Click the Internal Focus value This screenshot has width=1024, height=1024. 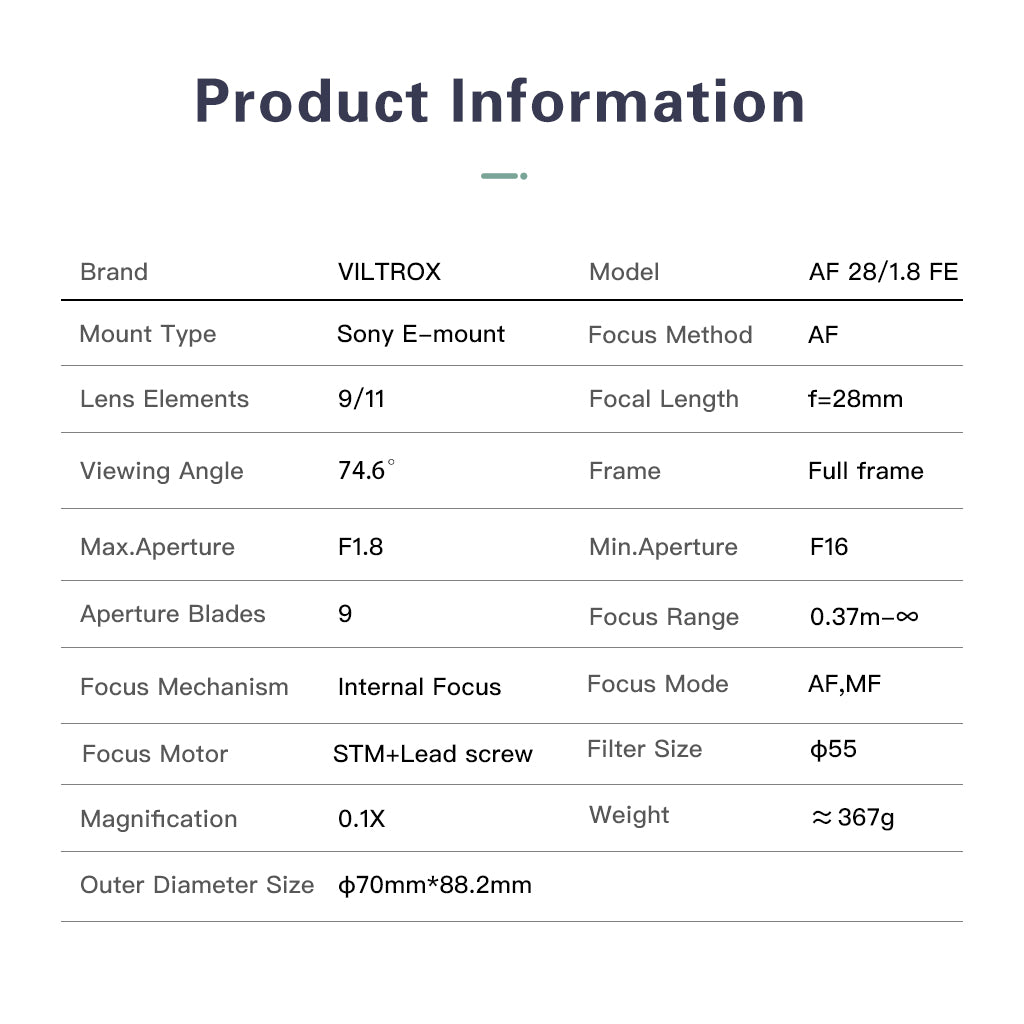[419, 687]
